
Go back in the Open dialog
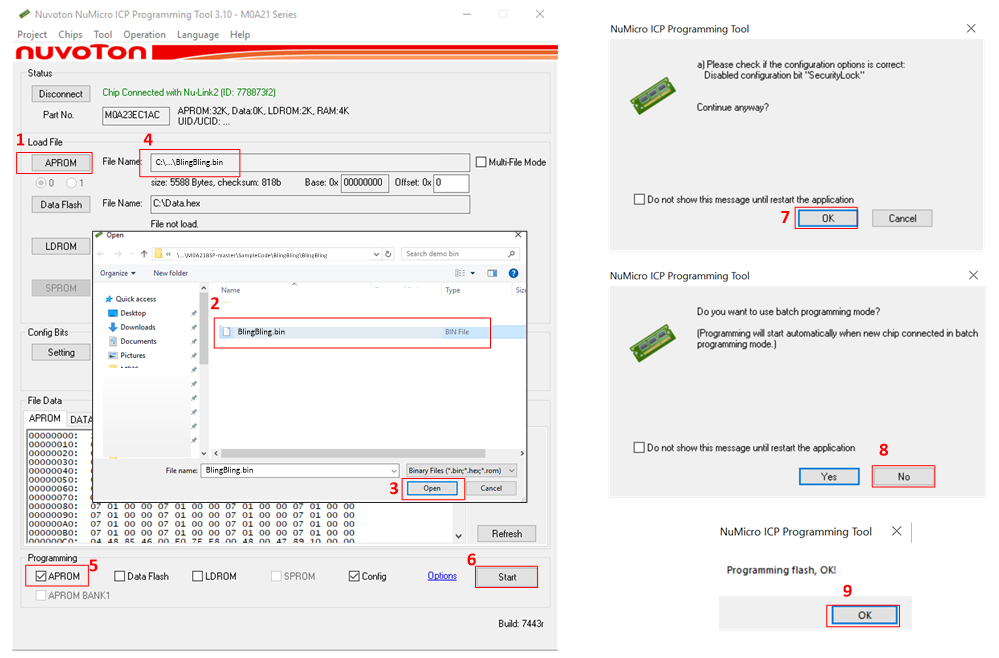point(101,254)
